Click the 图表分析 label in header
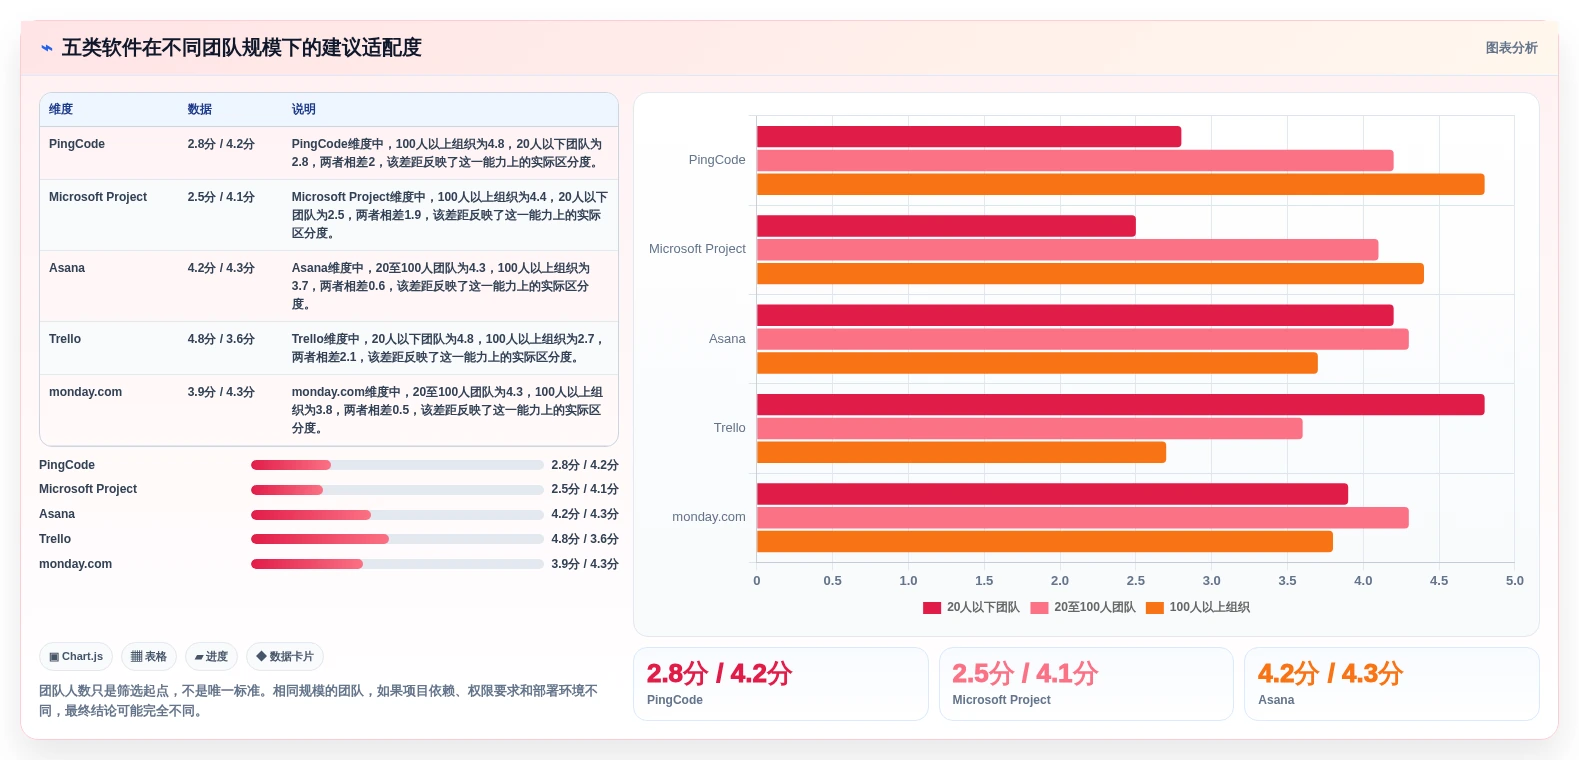Image resolution: width=1579 pixels, height=760 pixels. (1511, 48)
